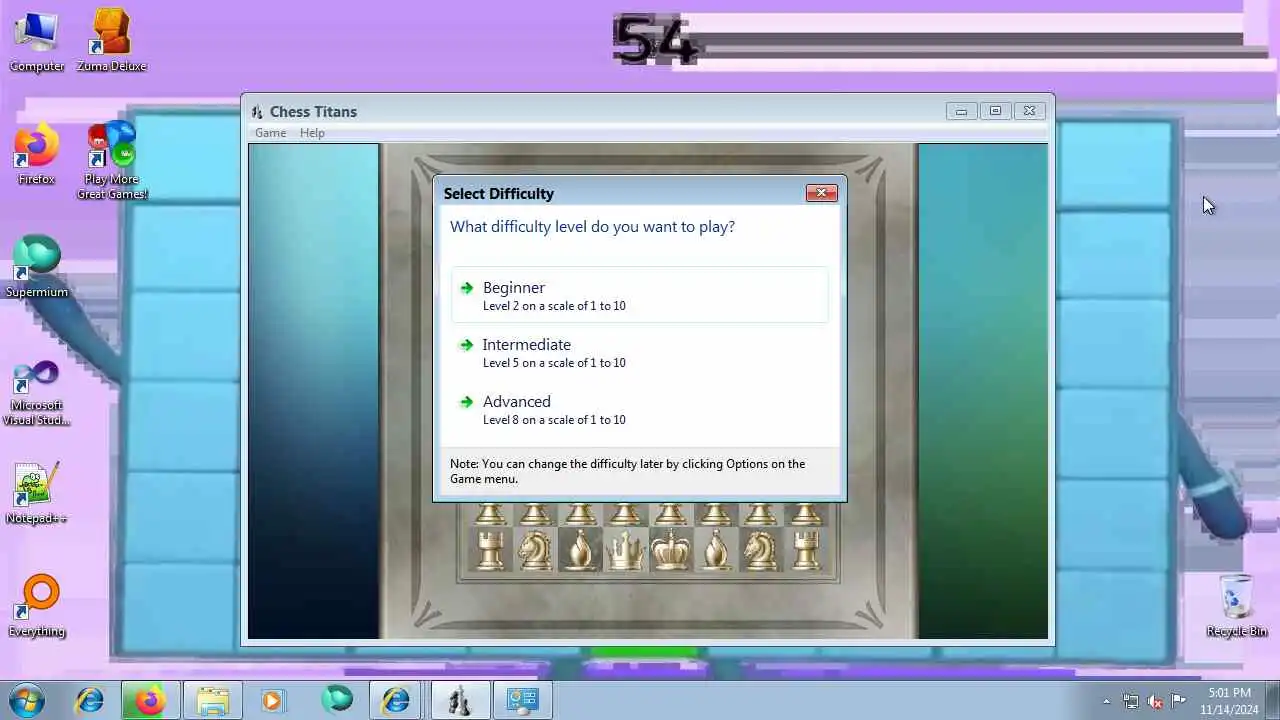
Task: Click the muted volume tray icon
Action: pos(1155,701)
